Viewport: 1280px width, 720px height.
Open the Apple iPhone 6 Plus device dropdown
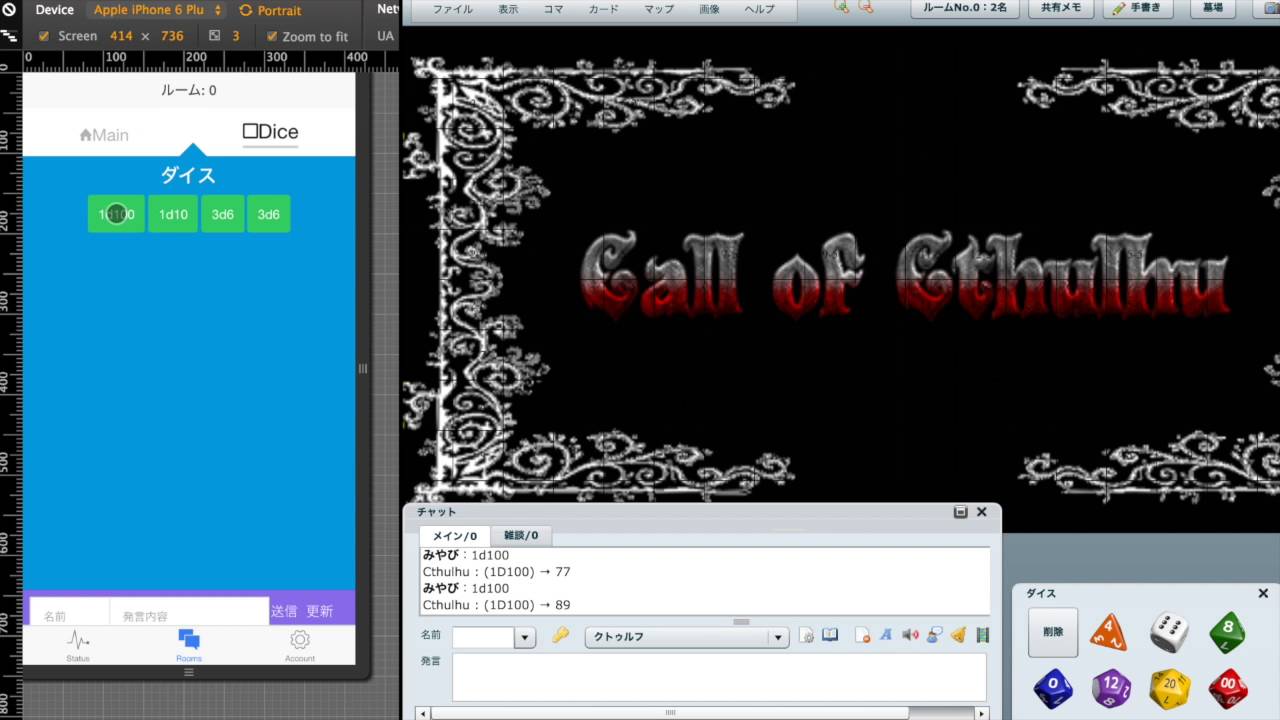point(156,10)
